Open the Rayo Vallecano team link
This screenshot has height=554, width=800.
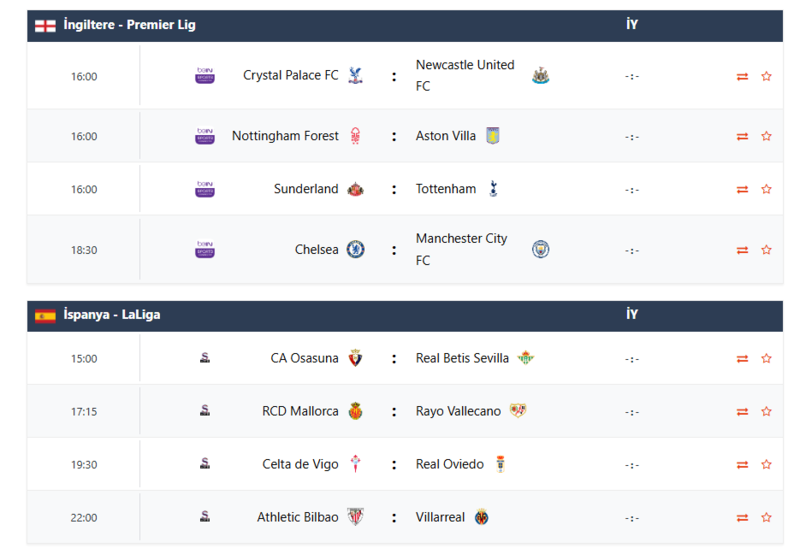(x=458, y=411)
